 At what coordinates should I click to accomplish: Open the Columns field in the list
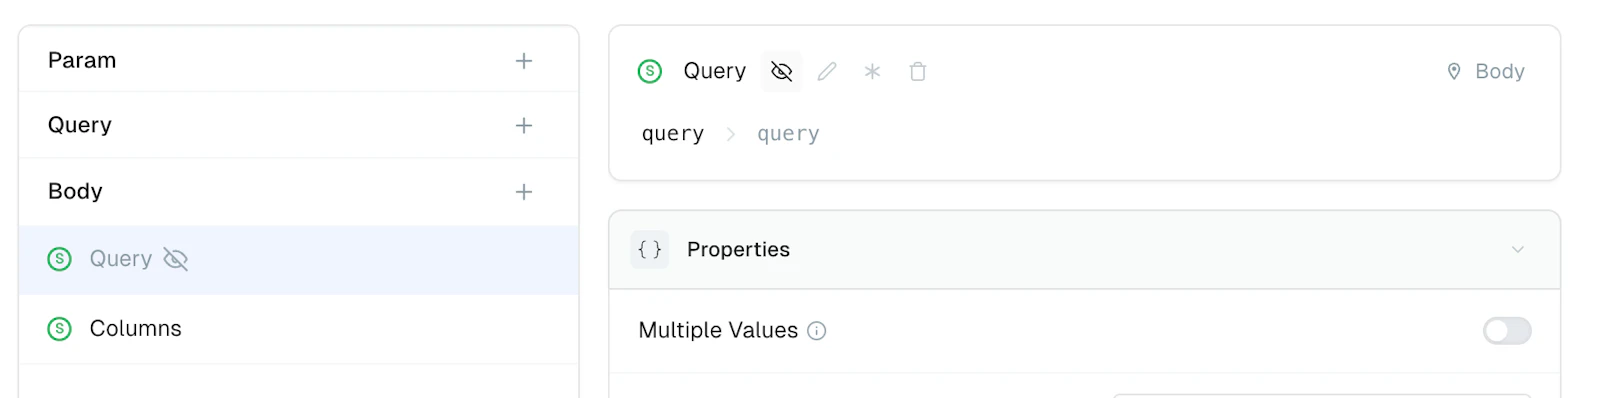[298, 329]
